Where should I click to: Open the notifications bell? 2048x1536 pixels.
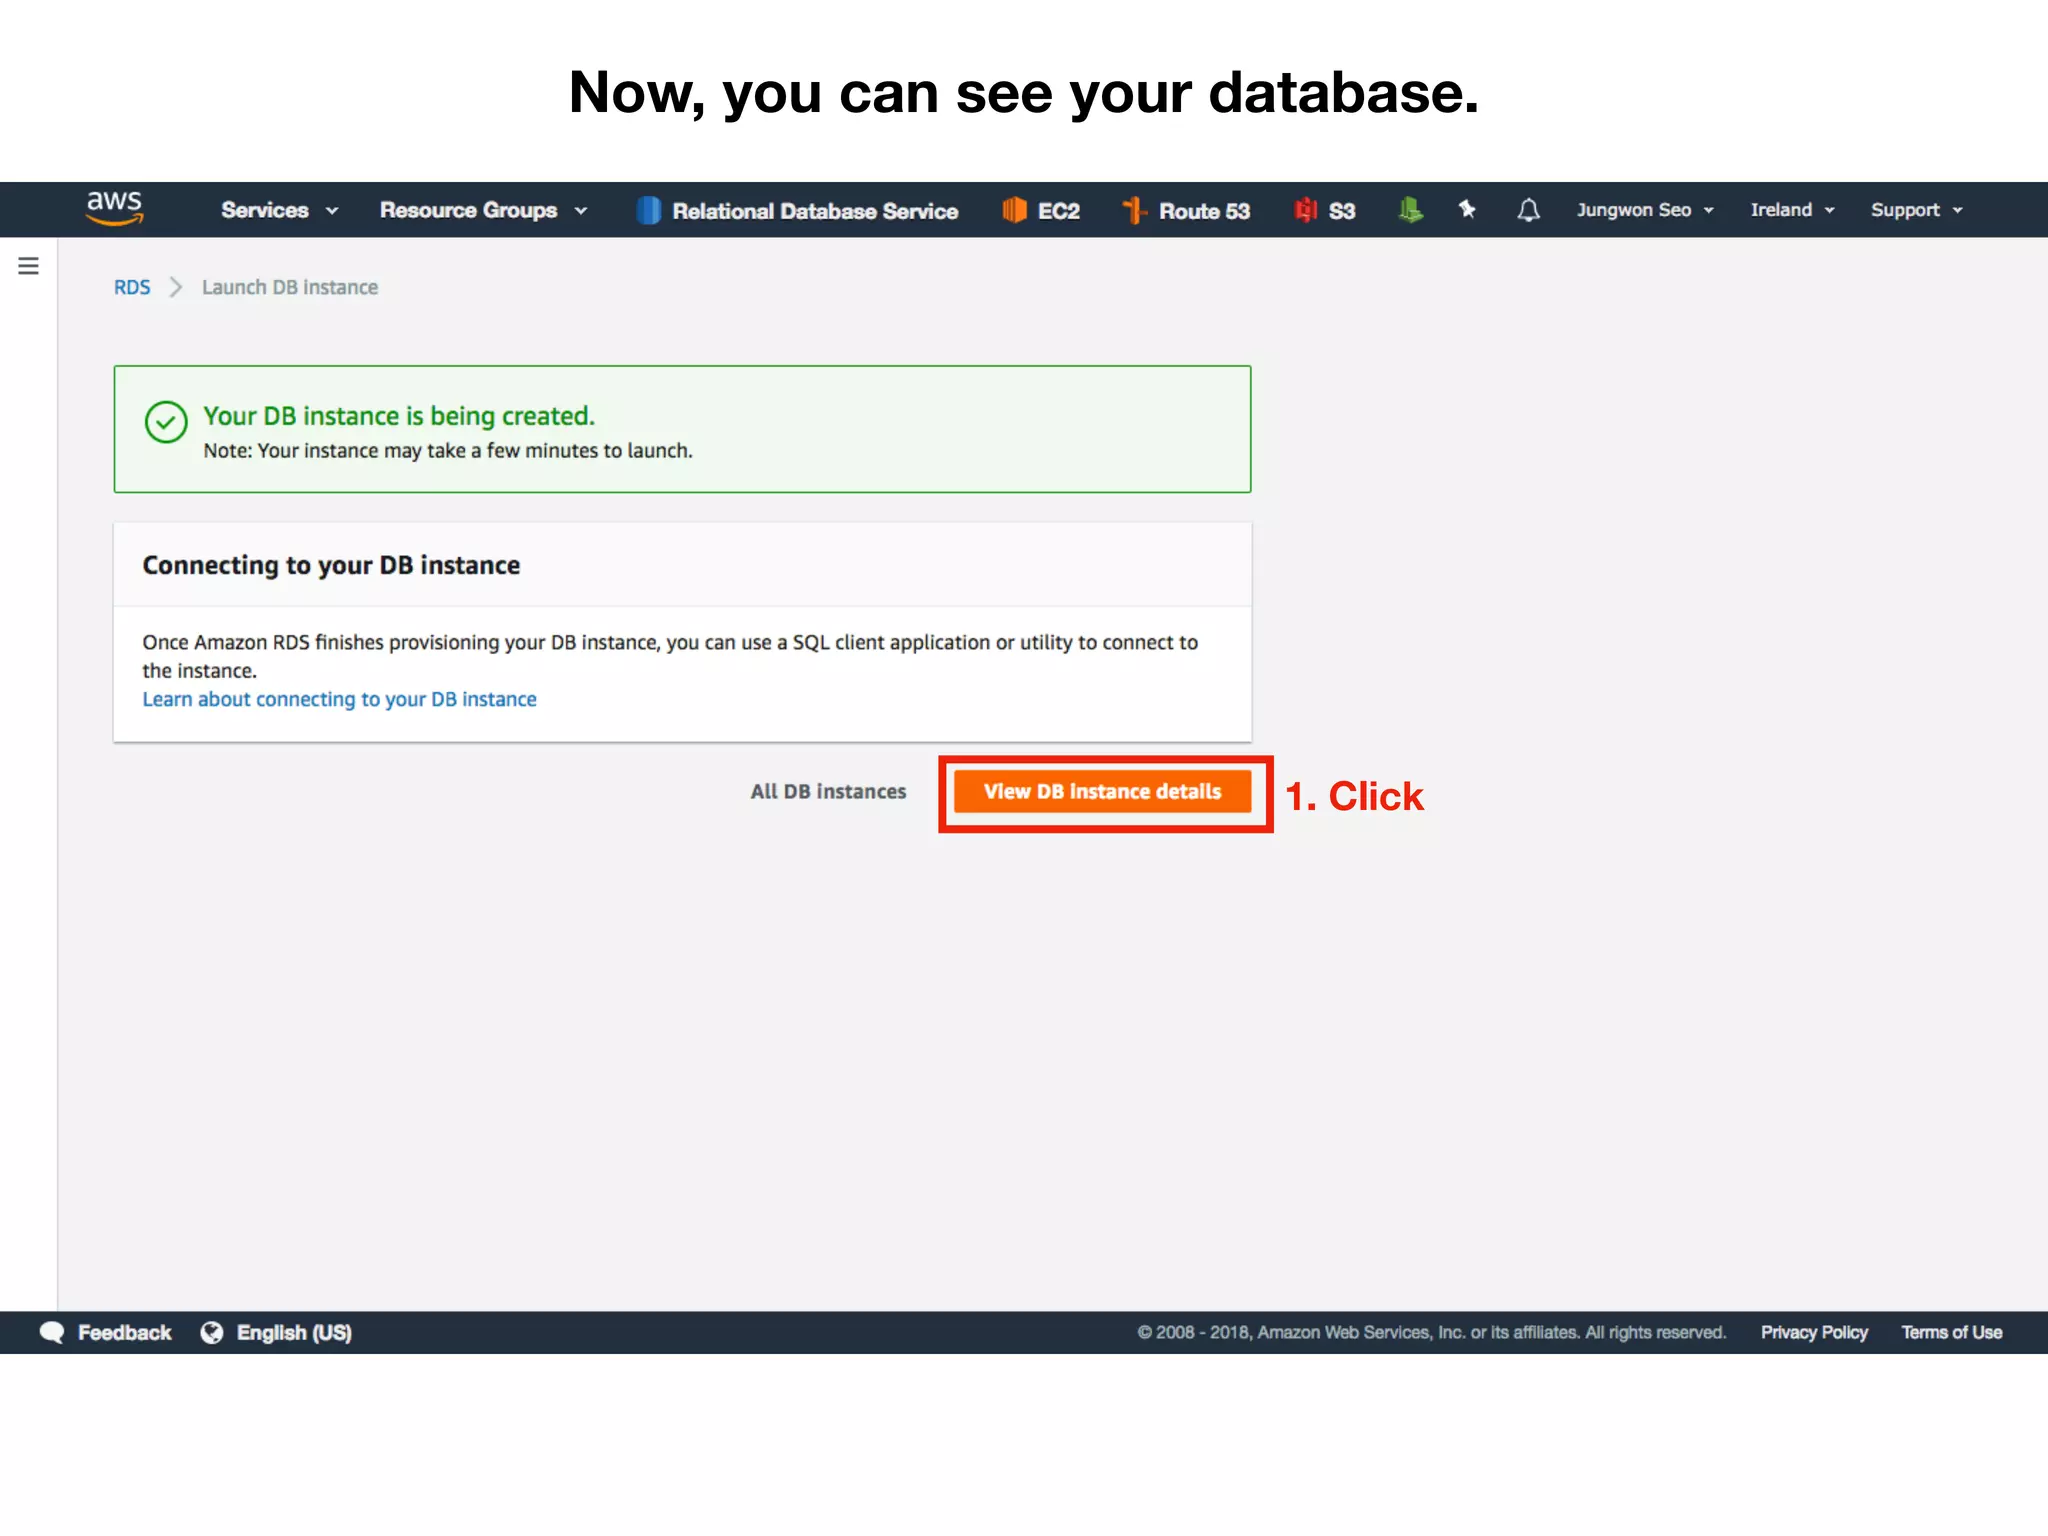[1528, 210]
